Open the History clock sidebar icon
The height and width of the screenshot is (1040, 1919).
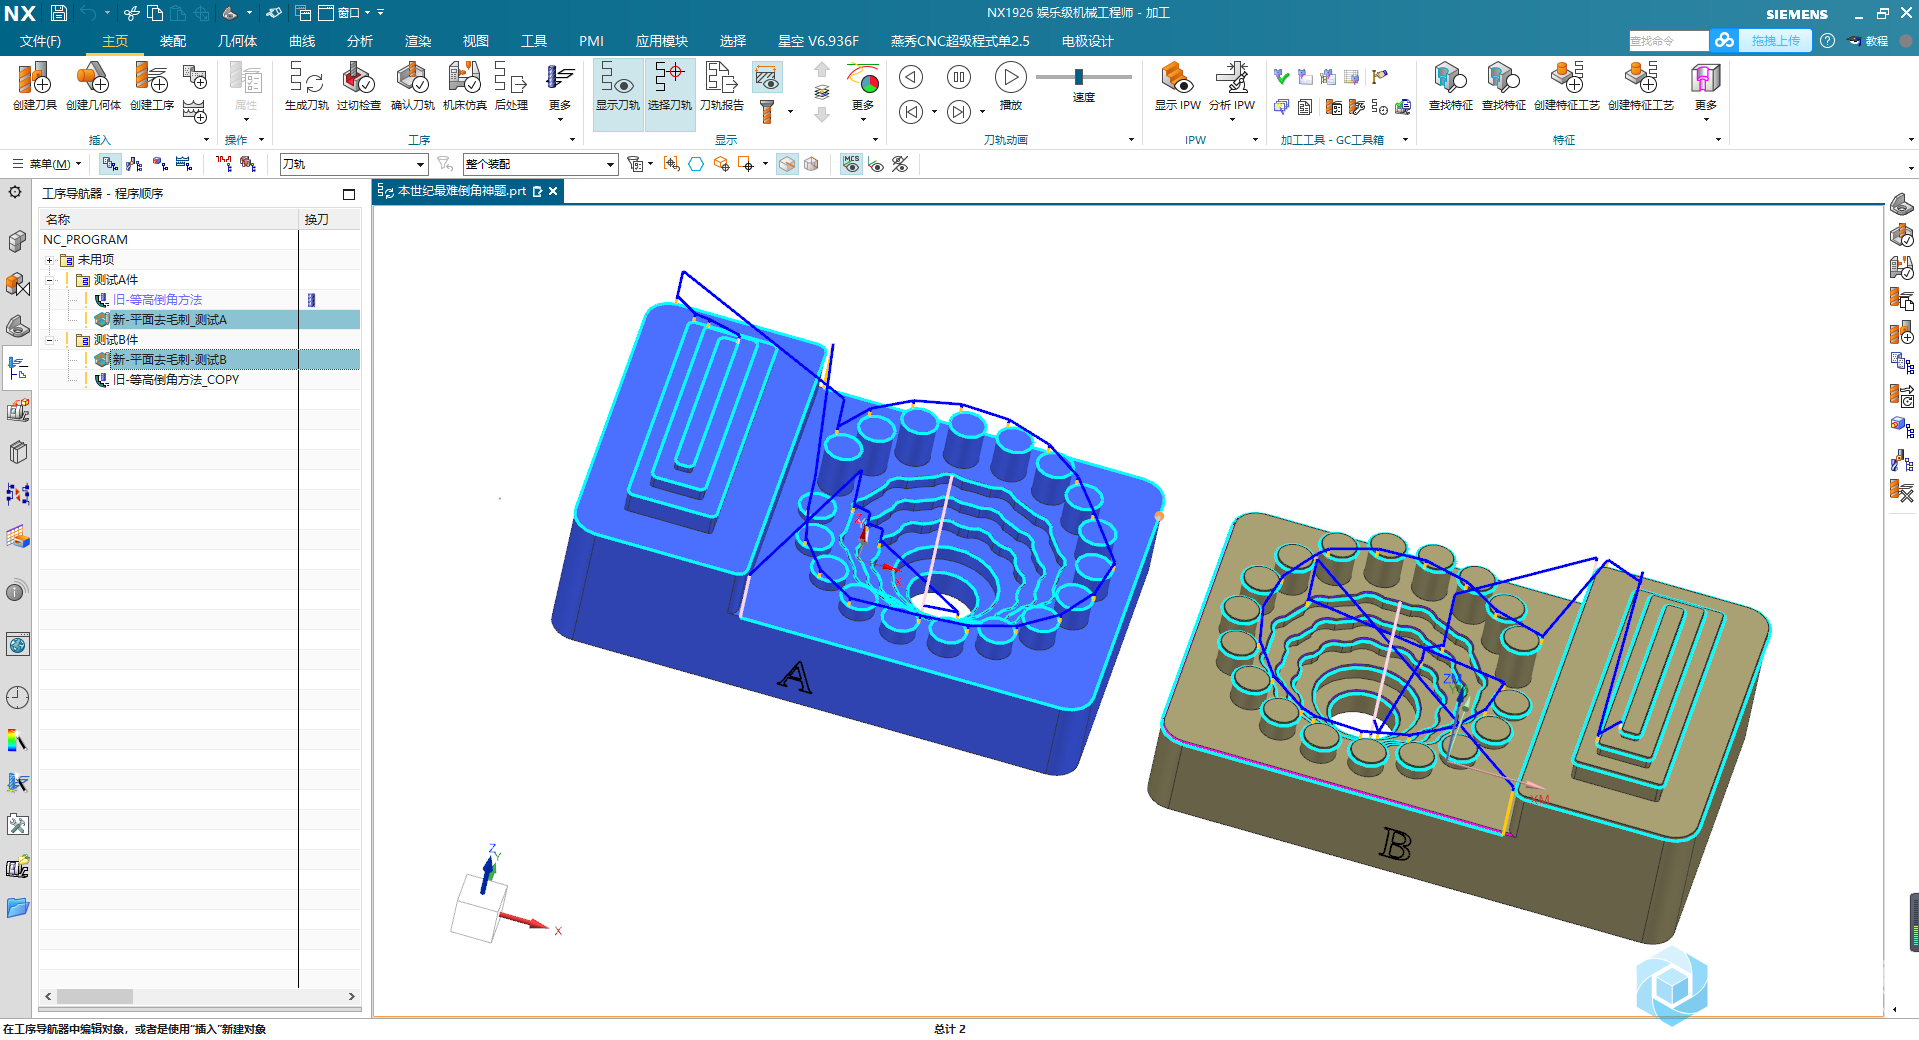click(x=17, y=698)
